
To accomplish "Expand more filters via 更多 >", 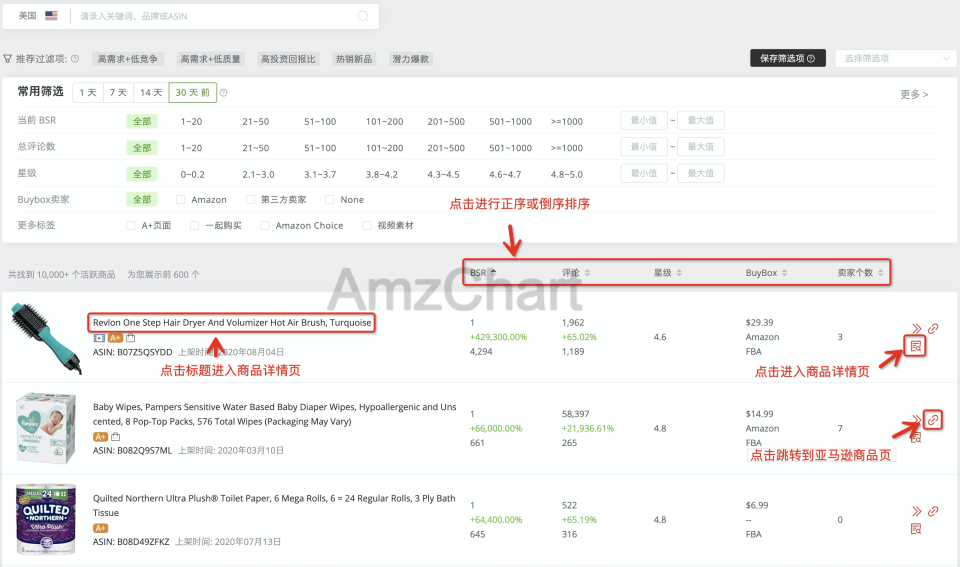I will point(914,94).
